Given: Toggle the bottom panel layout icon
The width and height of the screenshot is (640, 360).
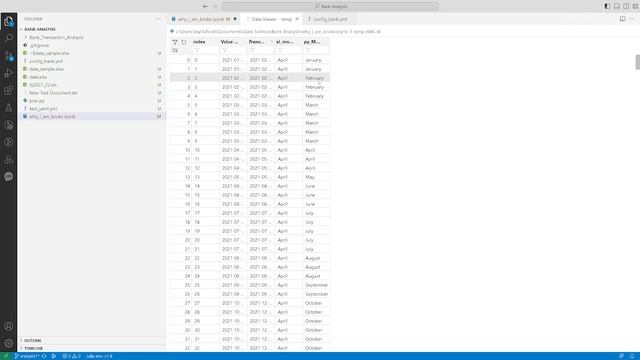Looking at the screenshot, I should (x=617, y=6).
